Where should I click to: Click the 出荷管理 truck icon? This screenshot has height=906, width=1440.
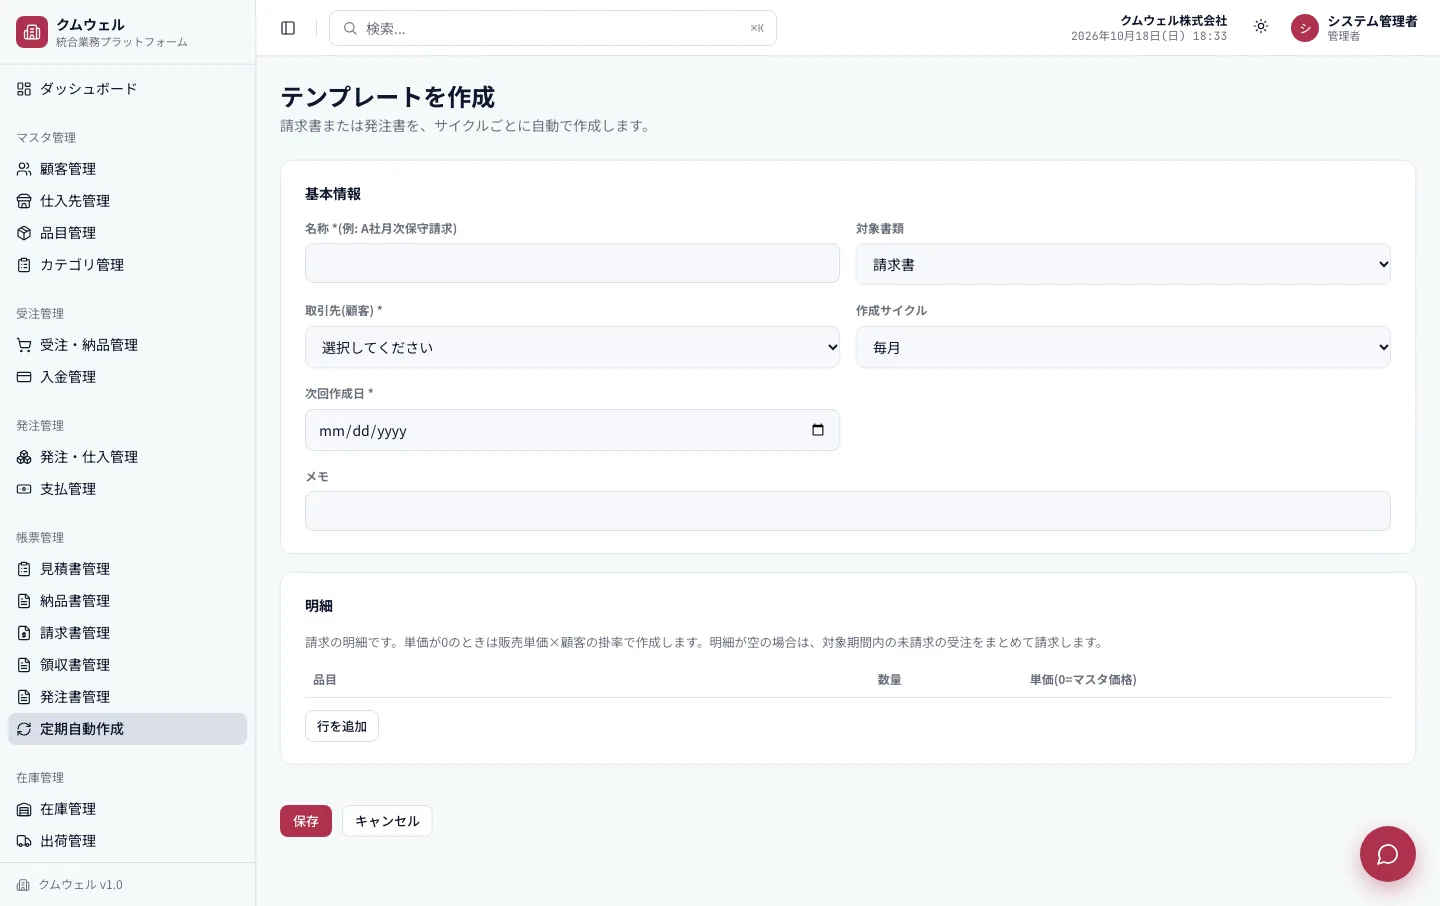pos(24,841)
